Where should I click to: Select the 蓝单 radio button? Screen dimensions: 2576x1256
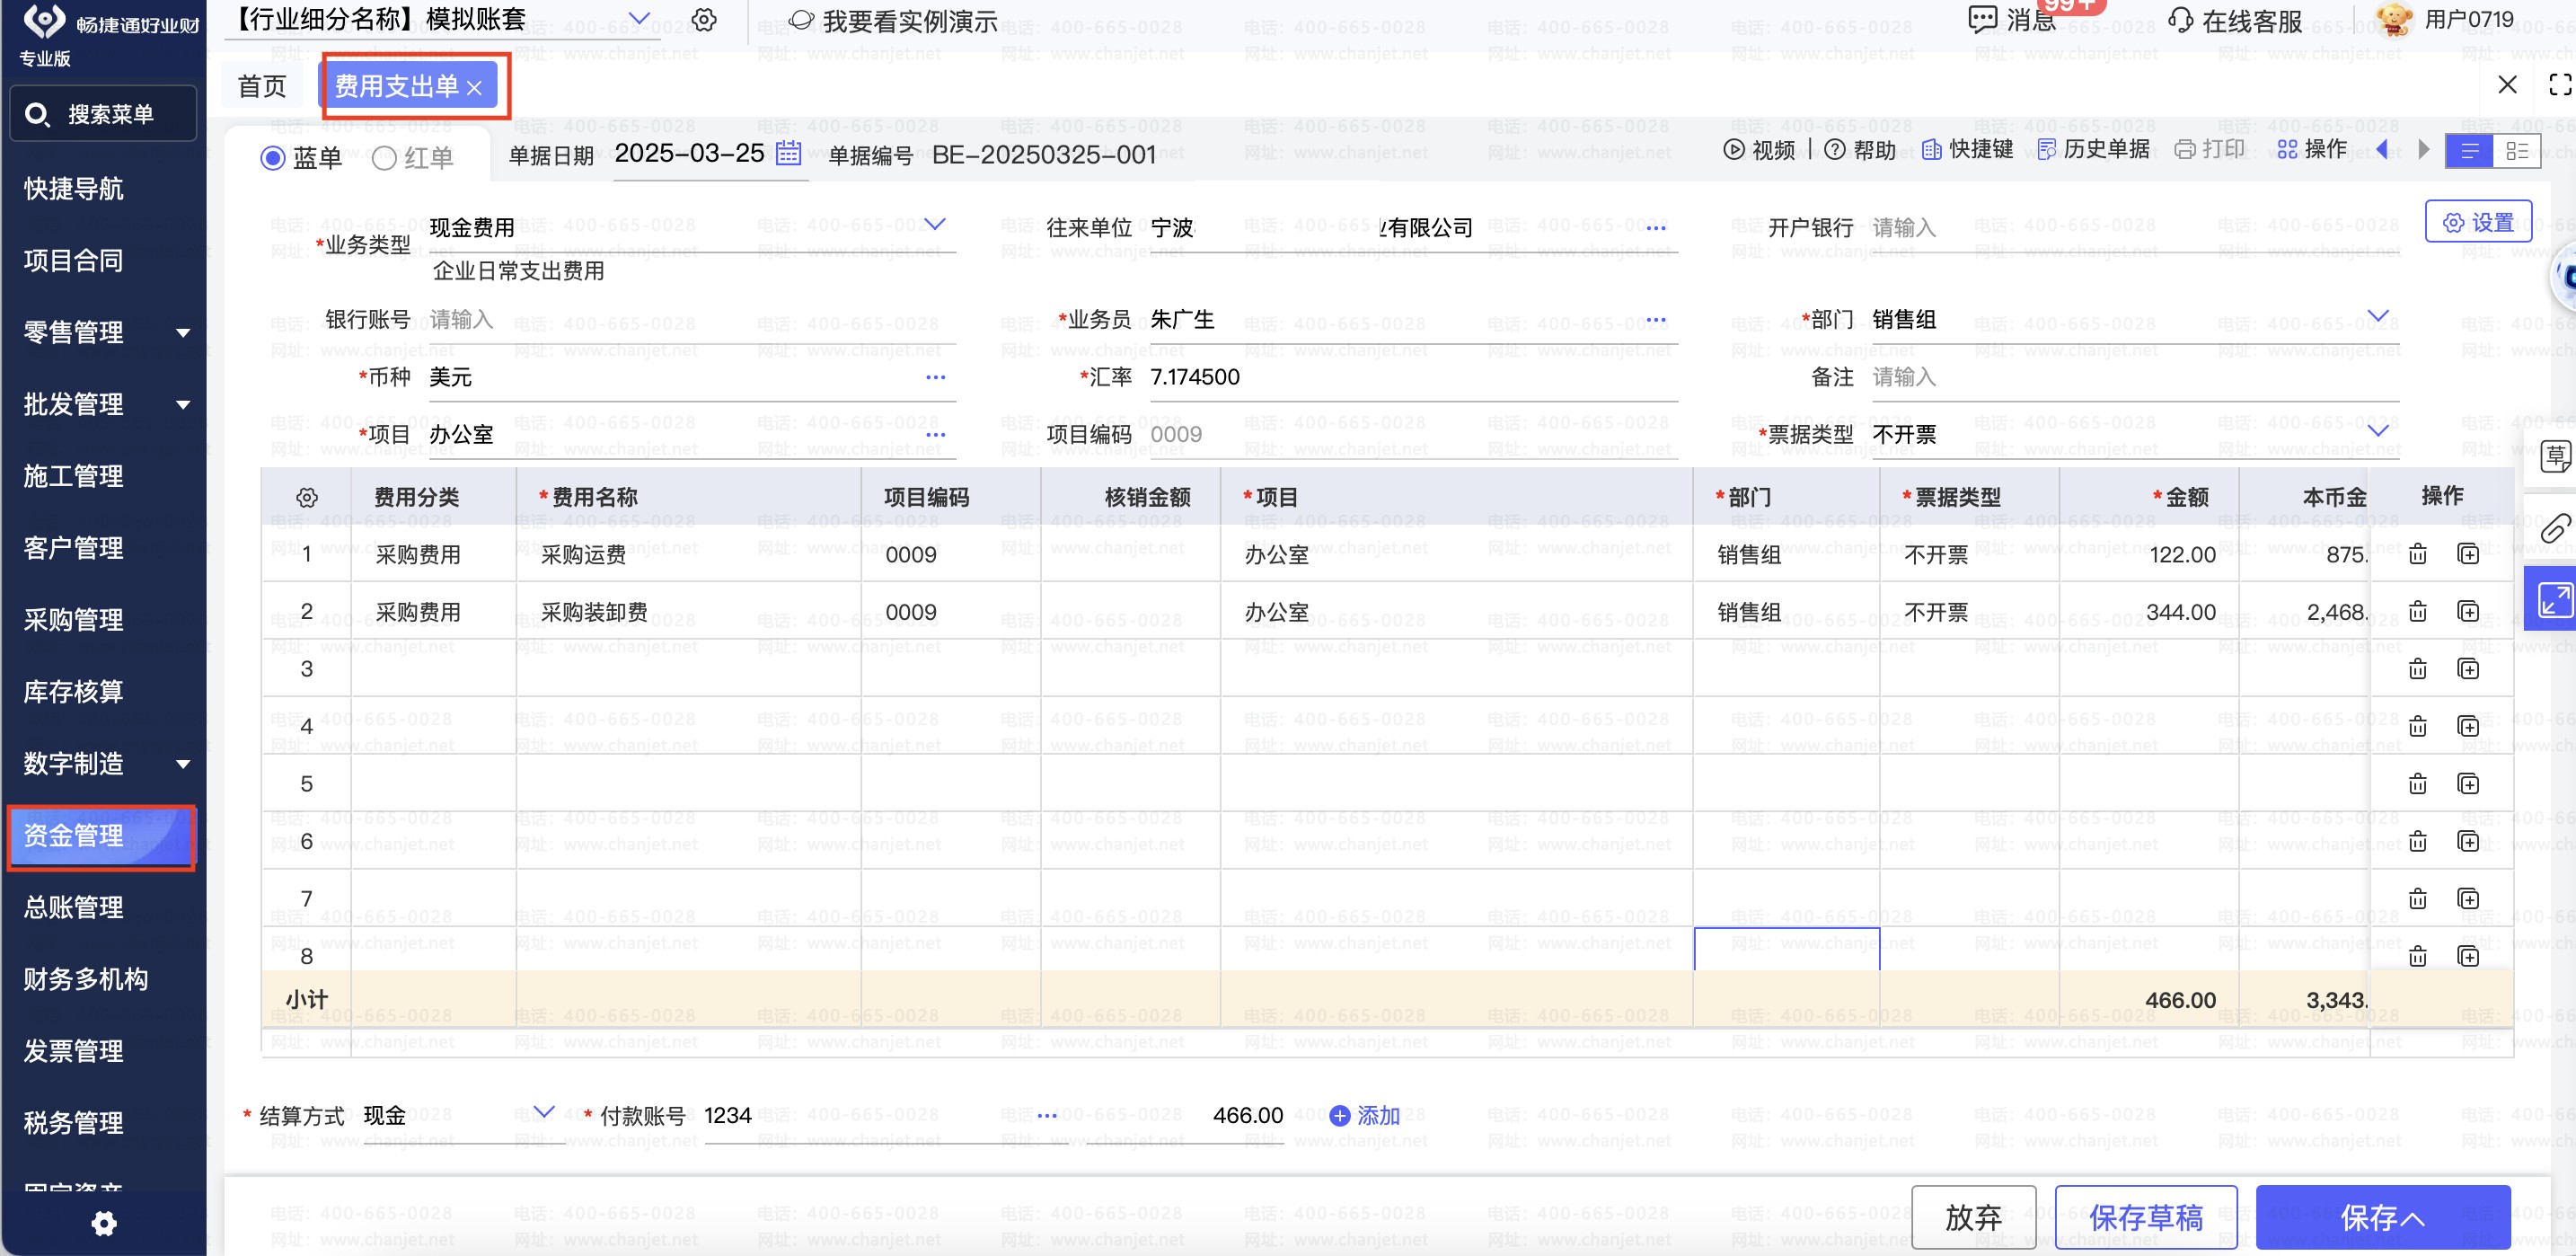point(272,158)
